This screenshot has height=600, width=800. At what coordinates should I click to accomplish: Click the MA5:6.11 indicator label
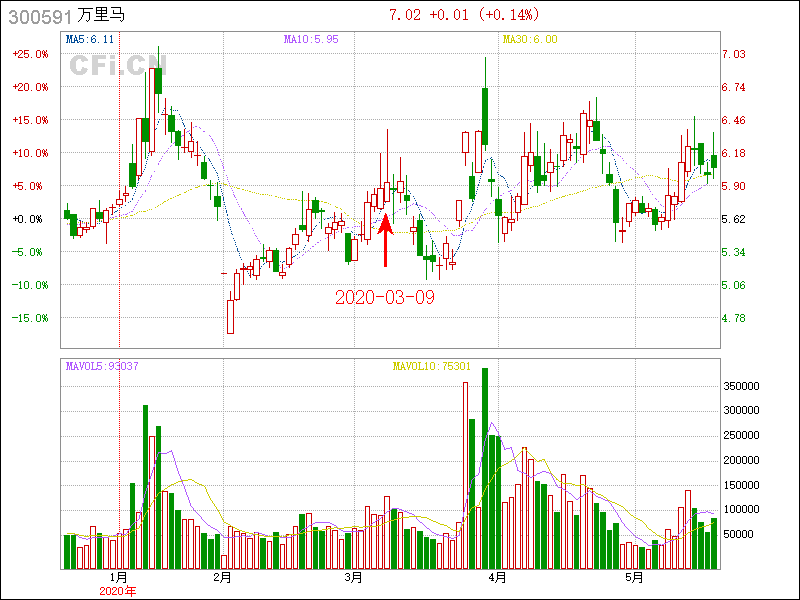pyautogui.click(x=90, y=40)
